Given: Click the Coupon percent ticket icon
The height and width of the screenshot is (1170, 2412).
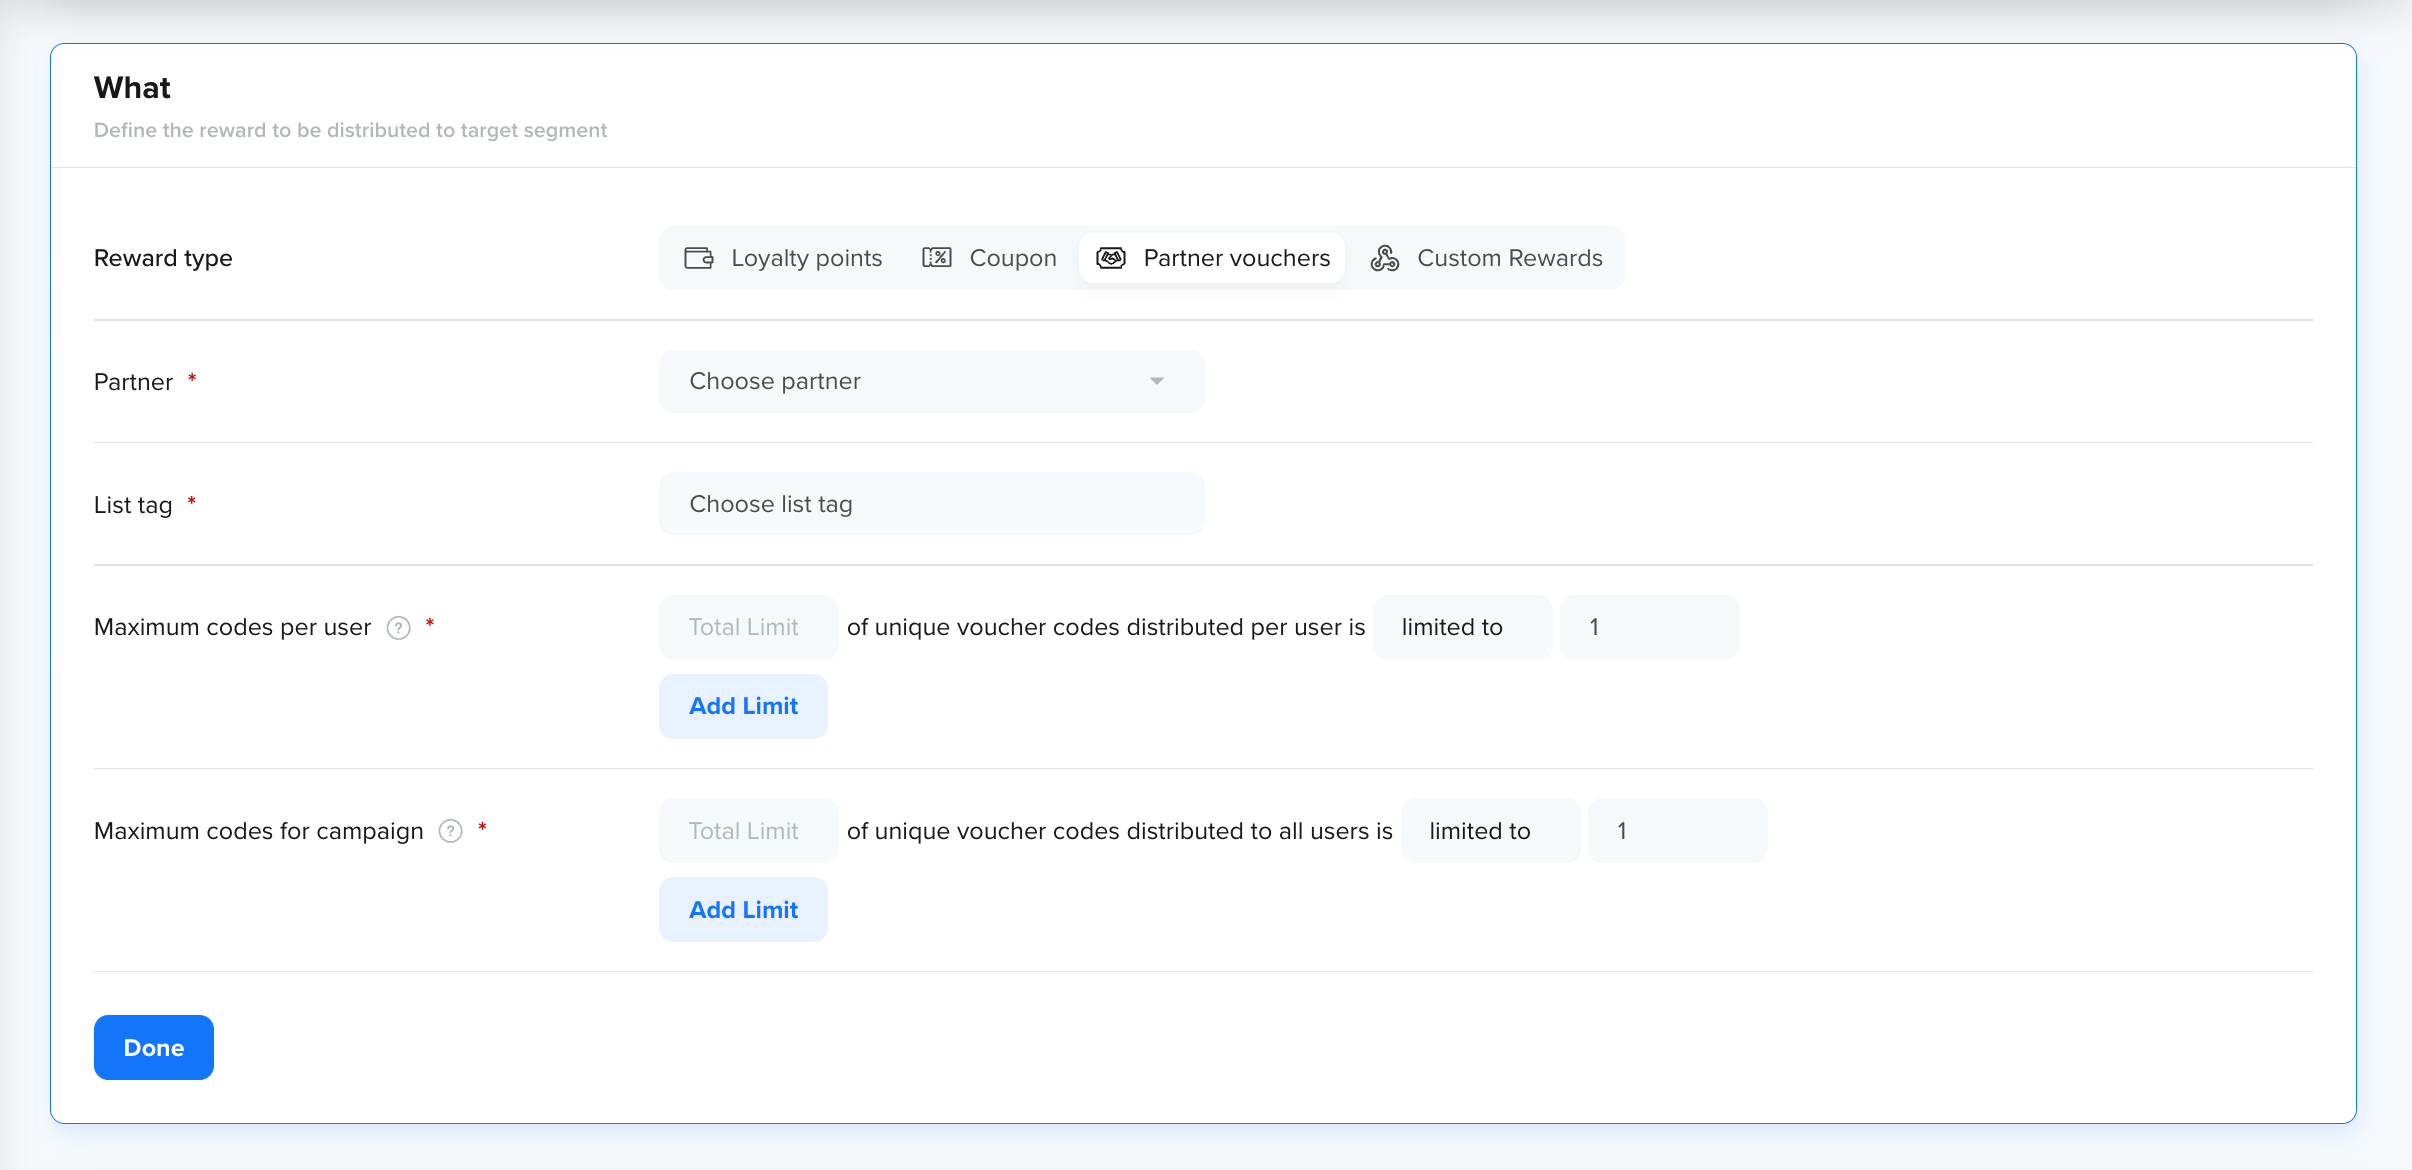Looking at the screenshot, I should [936, 258].
